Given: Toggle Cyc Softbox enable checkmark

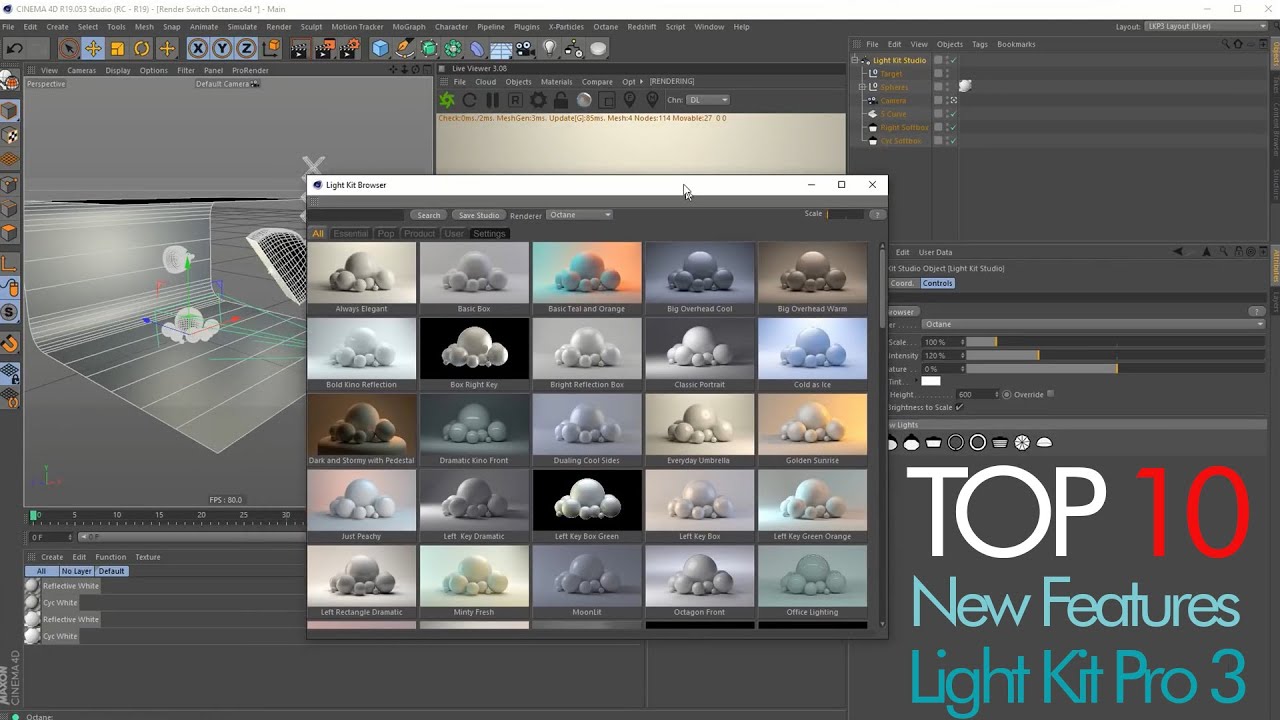Looking at the screenshot, I should tap(953, 141).
